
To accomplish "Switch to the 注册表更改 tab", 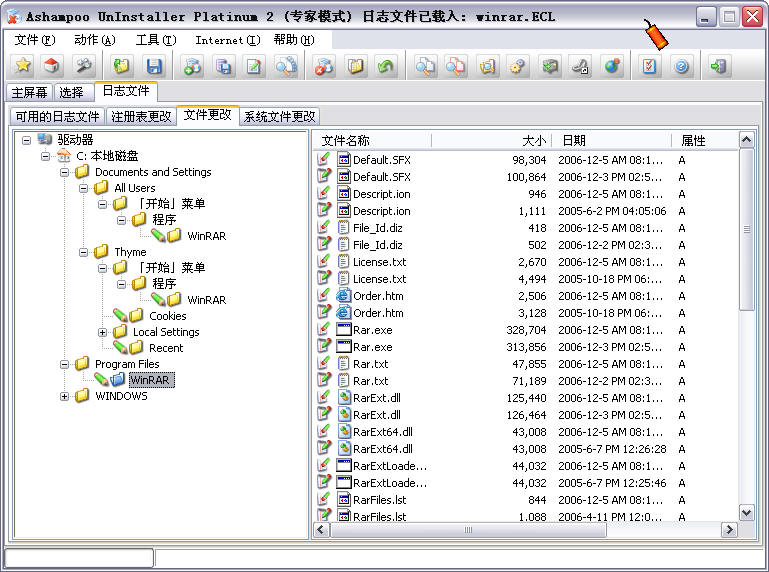I will [x=141, y=116].
